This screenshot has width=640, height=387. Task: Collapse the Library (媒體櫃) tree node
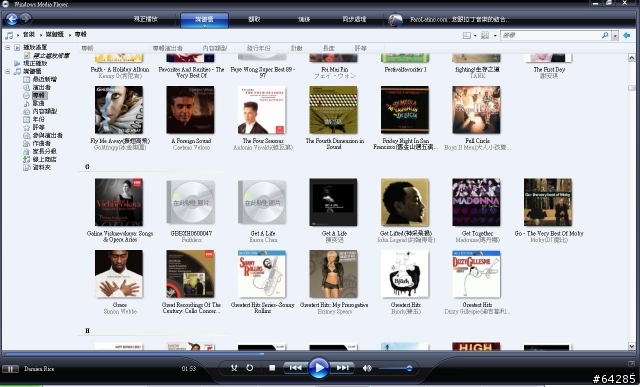click(7, 71)
